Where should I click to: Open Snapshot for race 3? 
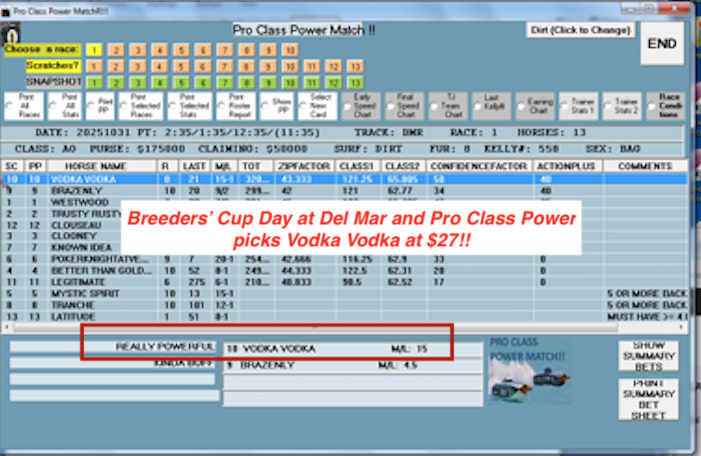pos(137,82)
